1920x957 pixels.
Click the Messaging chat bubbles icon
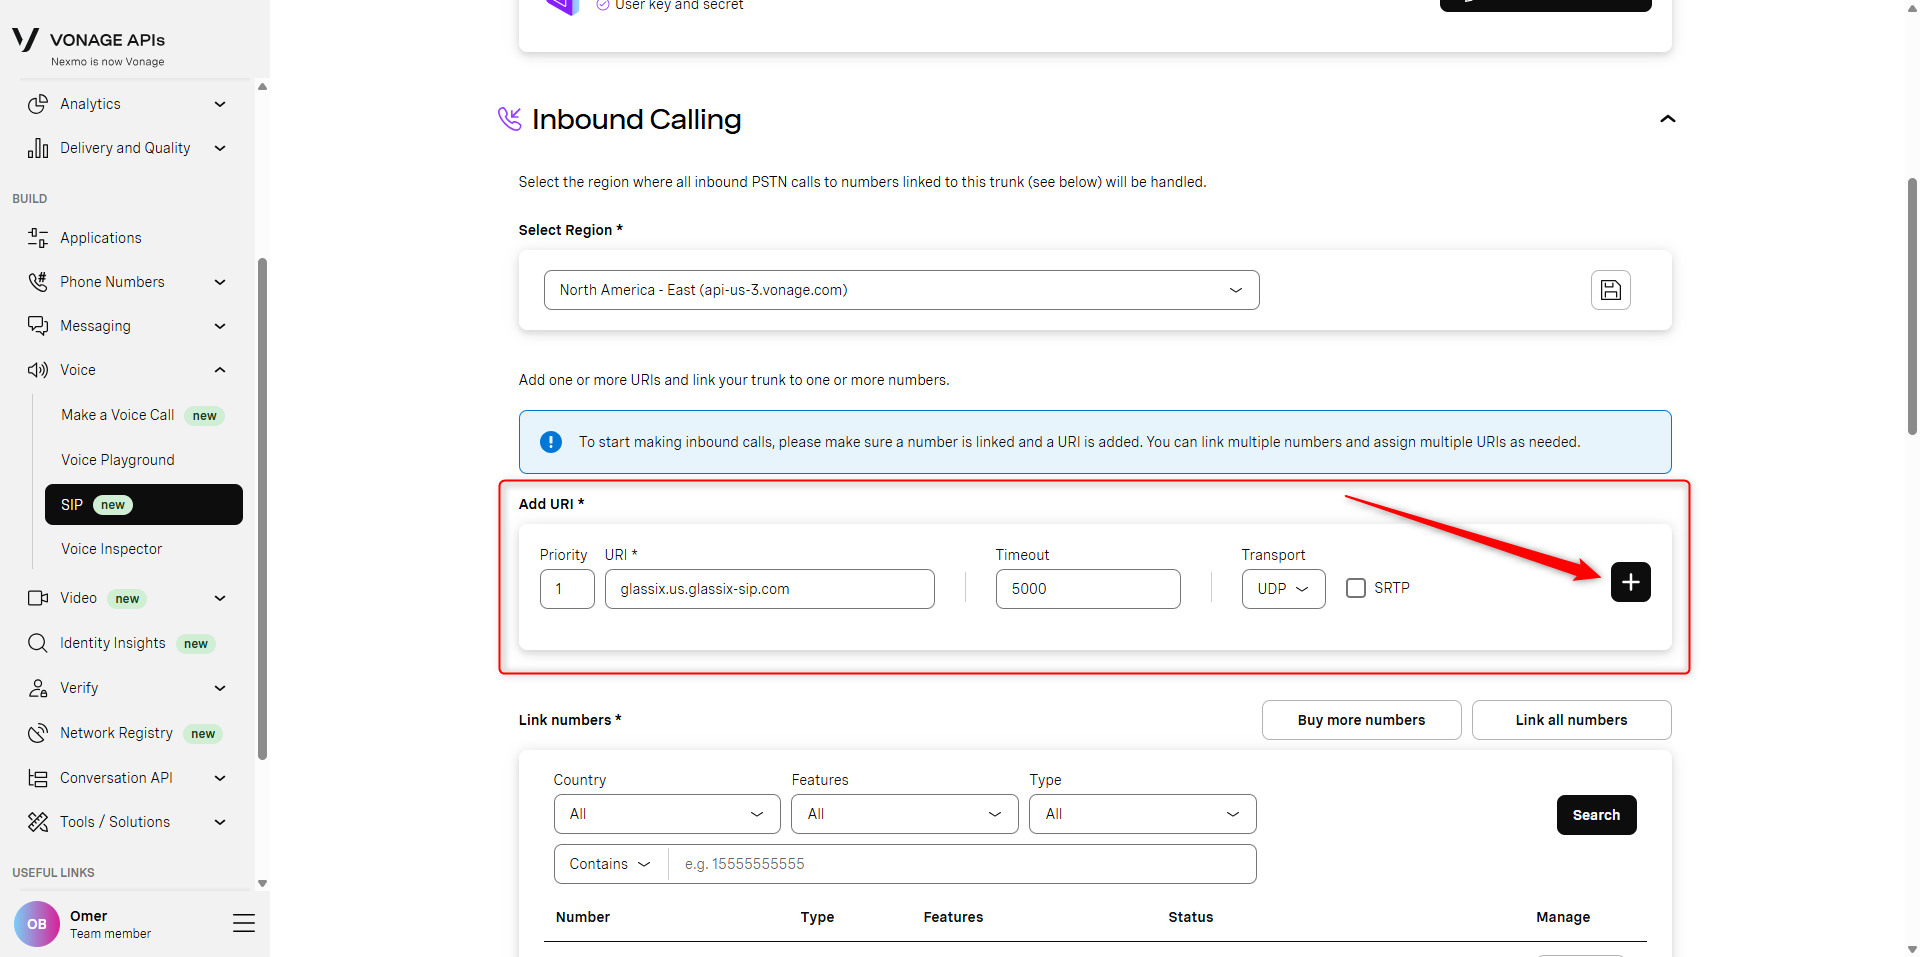click(x=38, y=326)
